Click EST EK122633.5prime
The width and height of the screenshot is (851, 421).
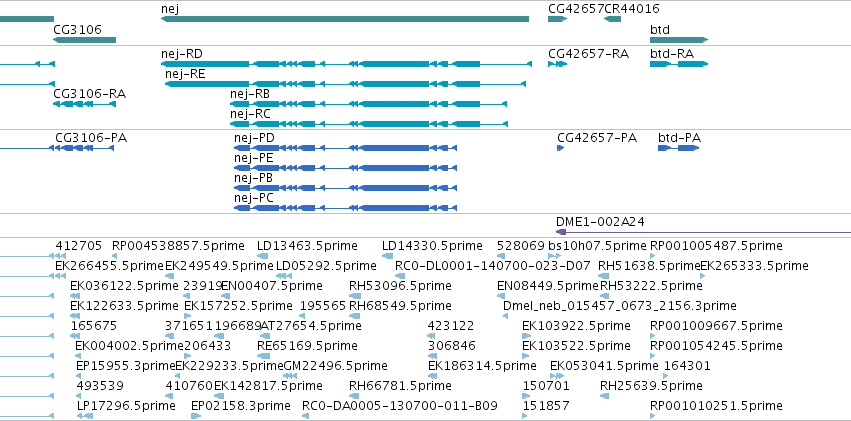pyautogui.click(x=124, y=306)
